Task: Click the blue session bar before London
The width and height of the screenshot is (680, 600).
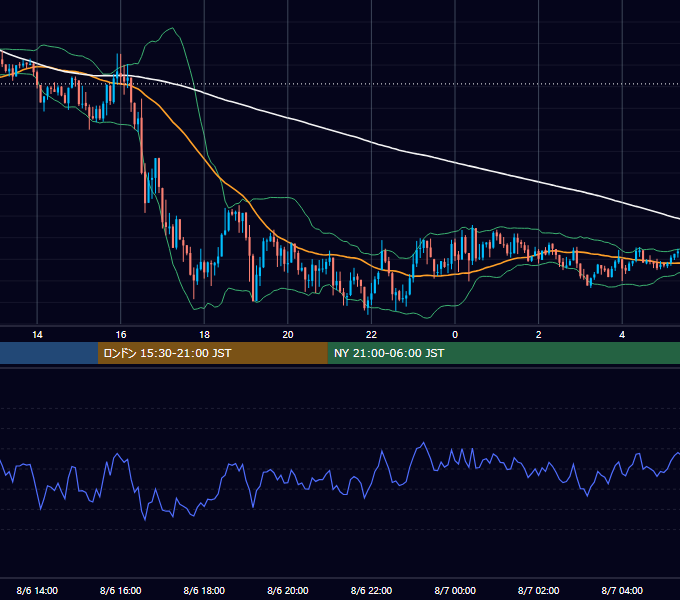Action: click(49, 353)
